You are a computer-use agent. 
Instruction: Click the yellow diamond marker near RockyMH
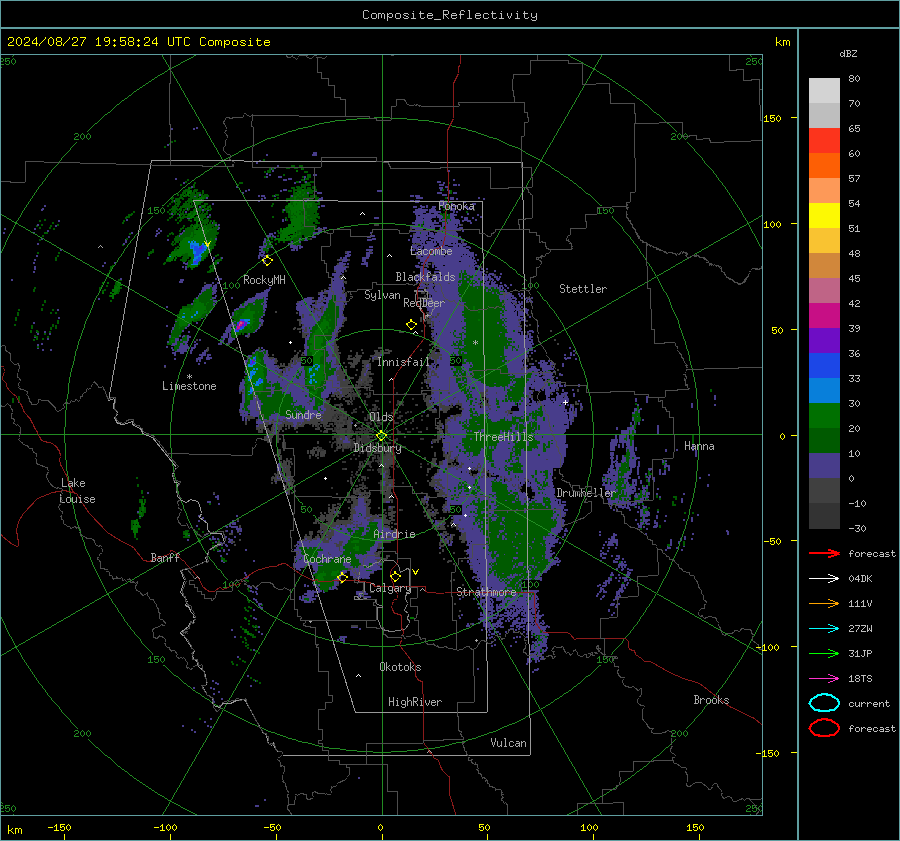click(x=267, y=261)
